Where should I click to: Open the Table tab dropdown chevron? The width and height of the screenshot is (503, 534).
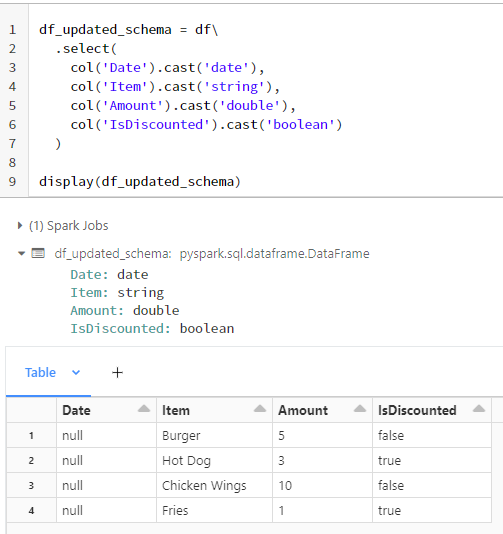click(x=76, y=372)
